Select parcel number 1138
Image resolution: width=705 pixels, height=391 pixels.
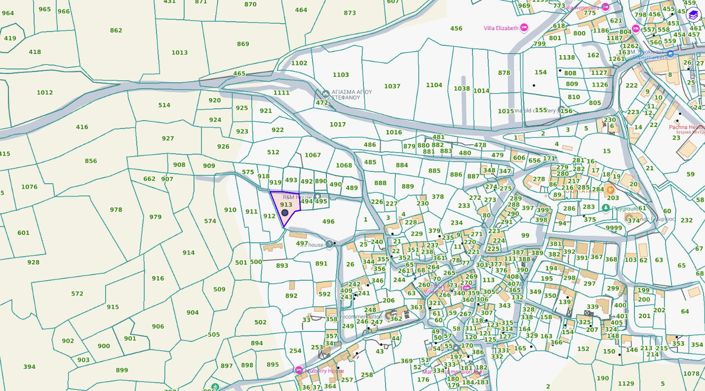(x=567, y=58)
